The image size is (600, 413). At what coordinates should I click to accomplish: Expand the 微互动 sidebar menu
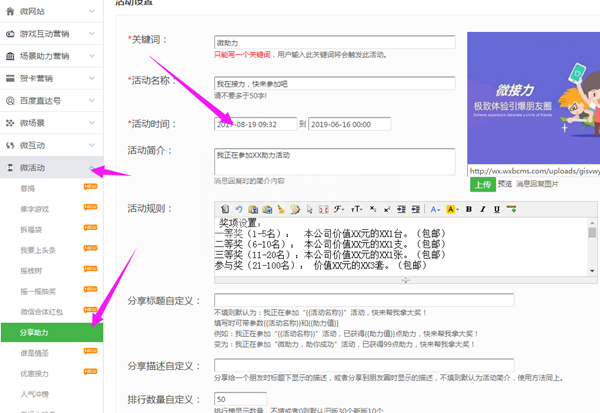pos(92,145)
